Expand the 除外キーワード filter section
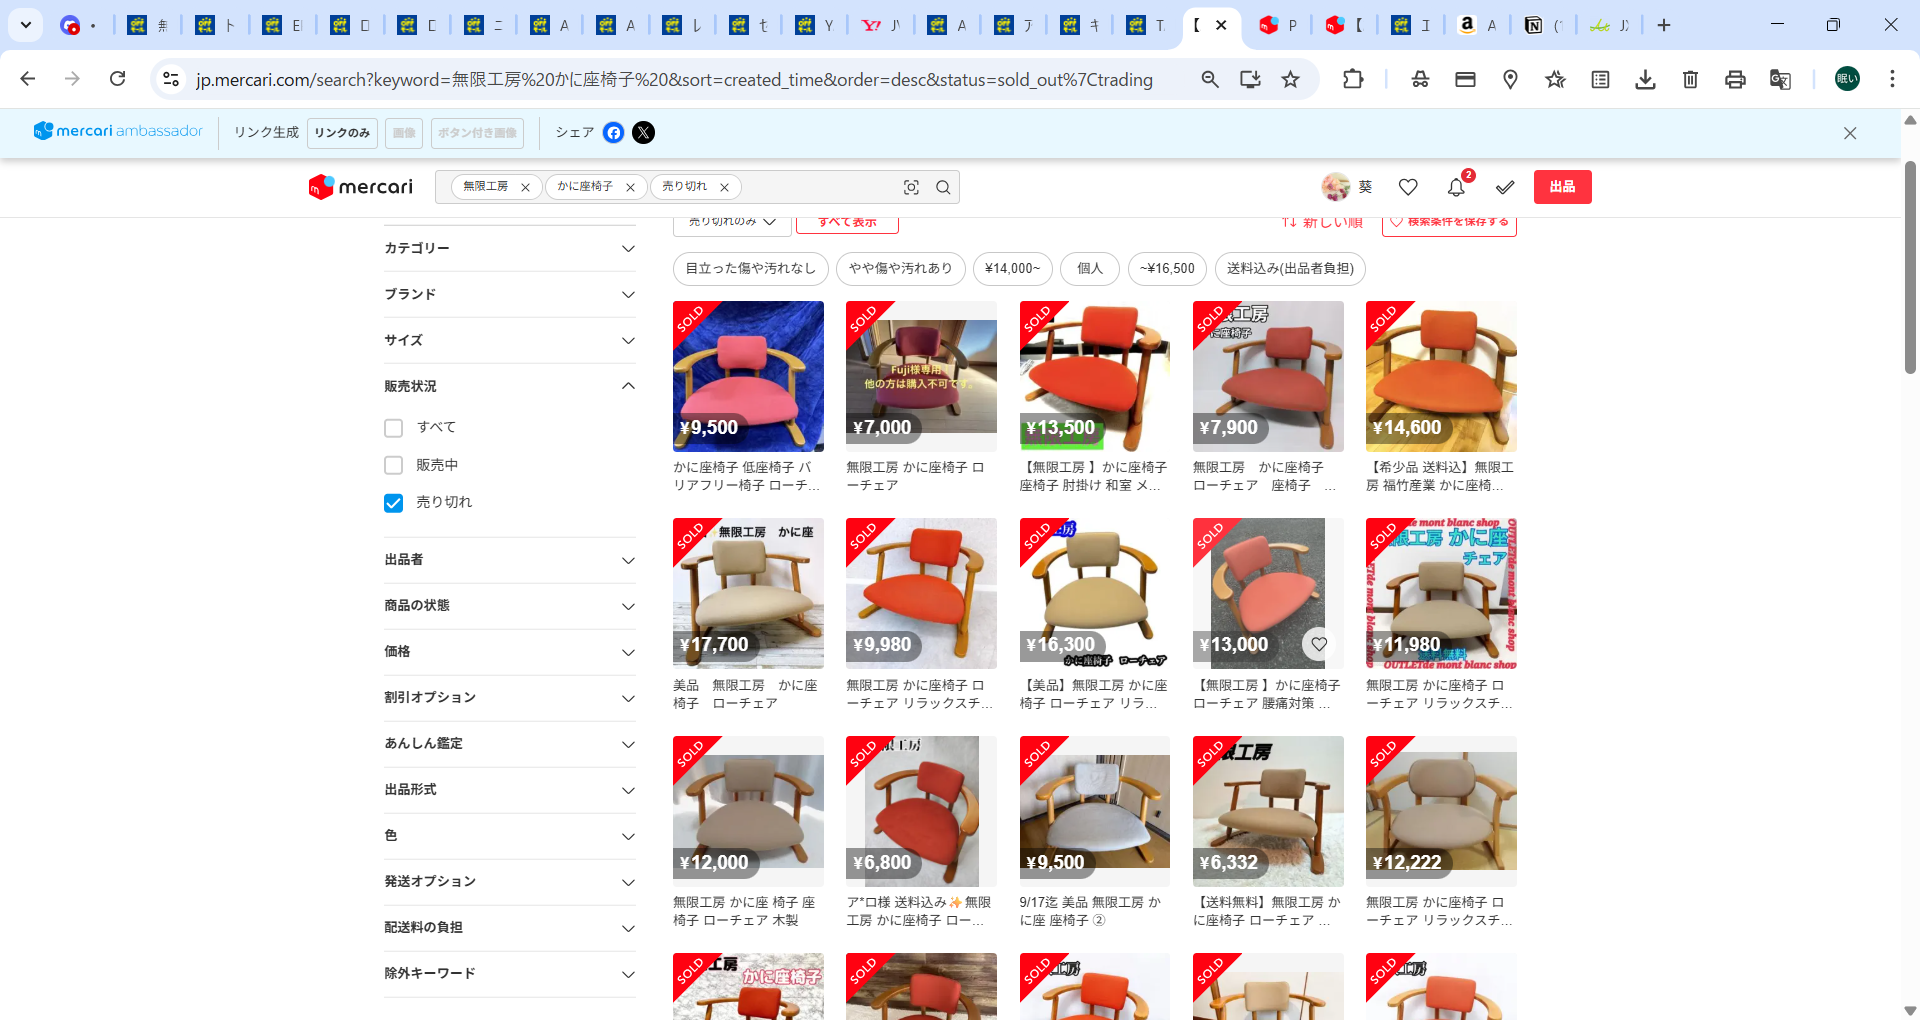This screenshot has height=1020, width=1920. [510, 974]
